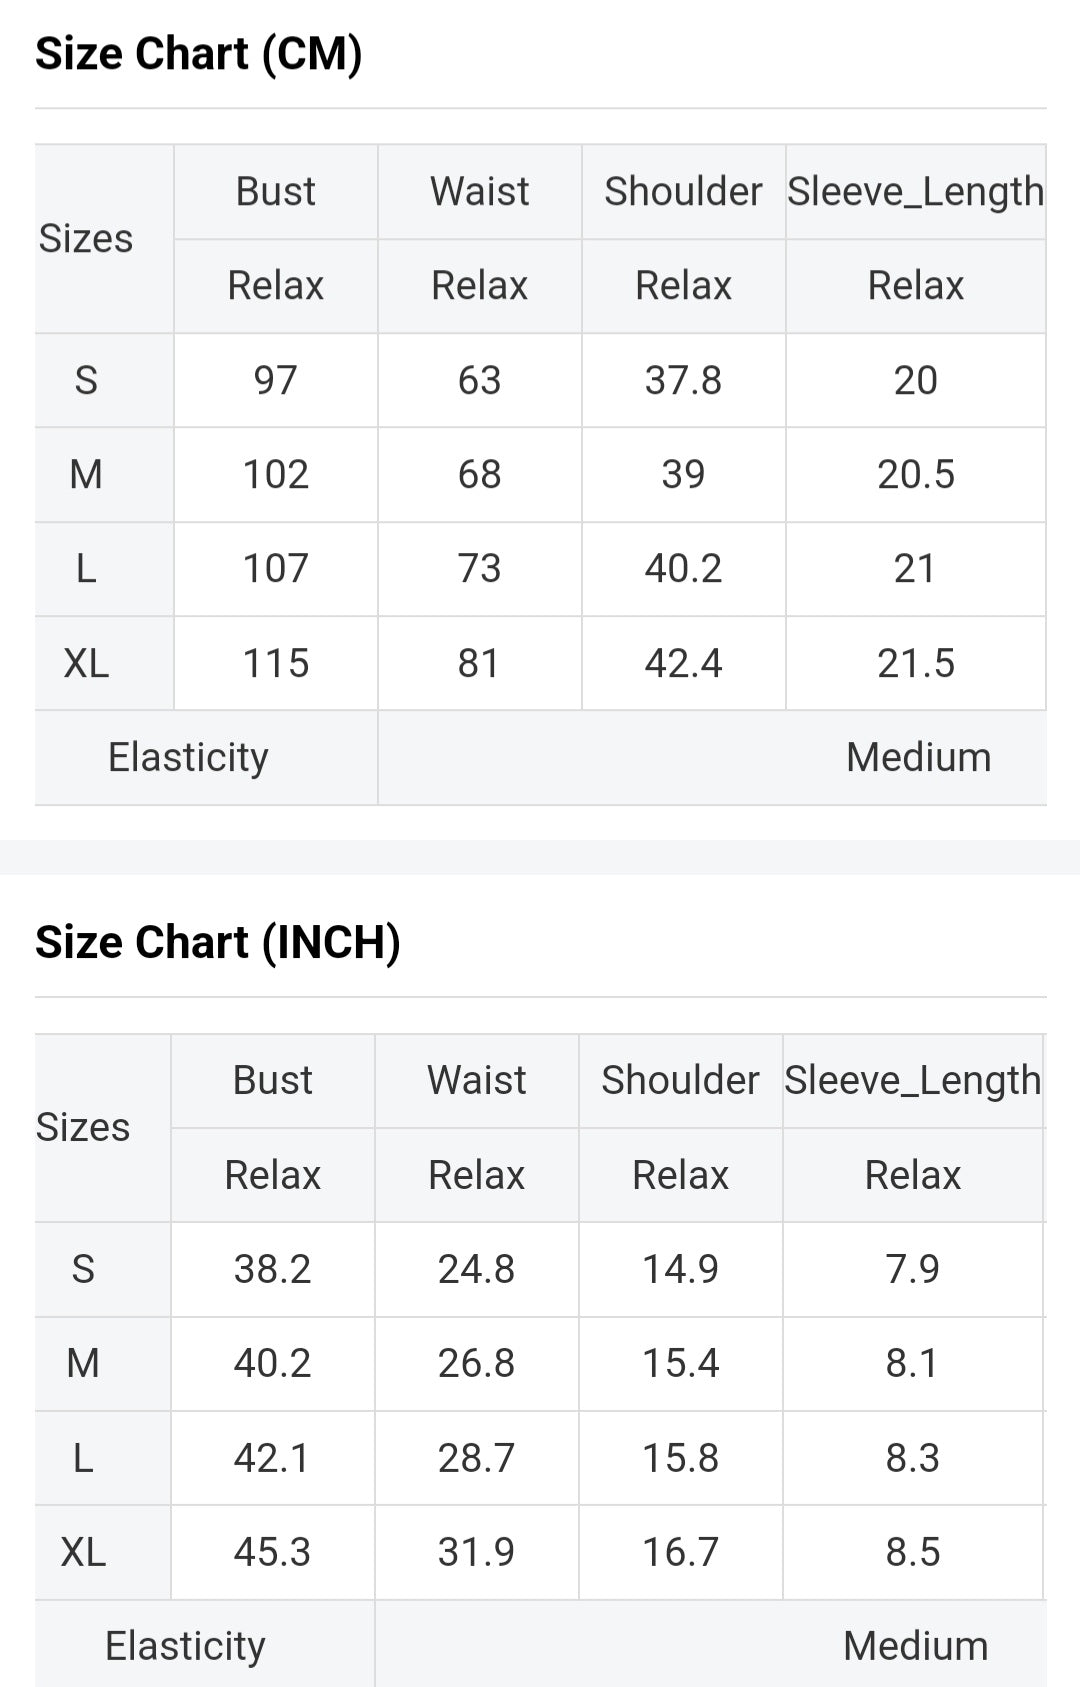Image resolution: width=1080 pixels, height=1687 pixels.
Task: Click the shoulder value 37.8
Action: (683, 380)
